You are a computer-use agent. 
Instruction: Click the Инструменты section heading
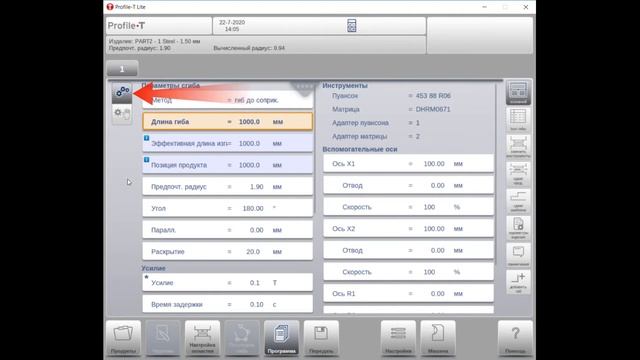pyautogui.click(x=345, y=86)
